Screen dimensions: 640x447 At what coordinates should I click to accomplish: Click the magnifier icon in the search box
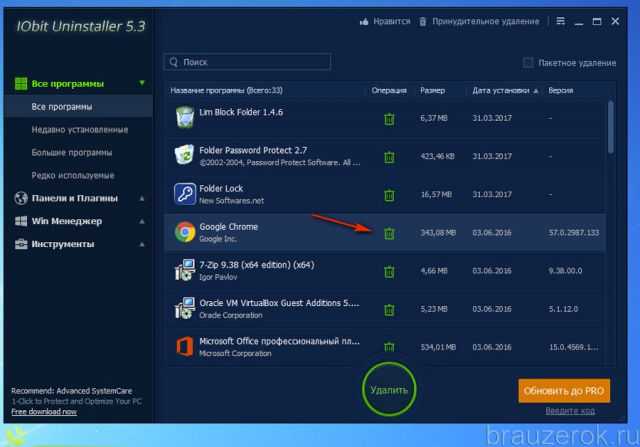(x=174, y=62)
